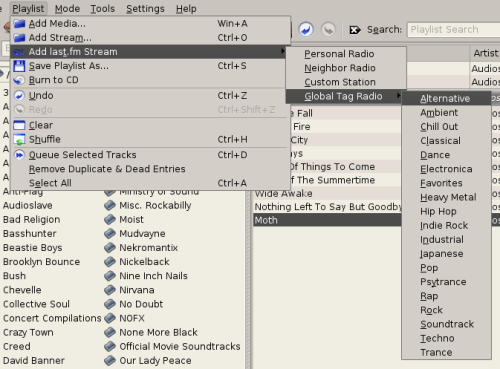Click the Shuffle icon in the menu

click(19, 139)
